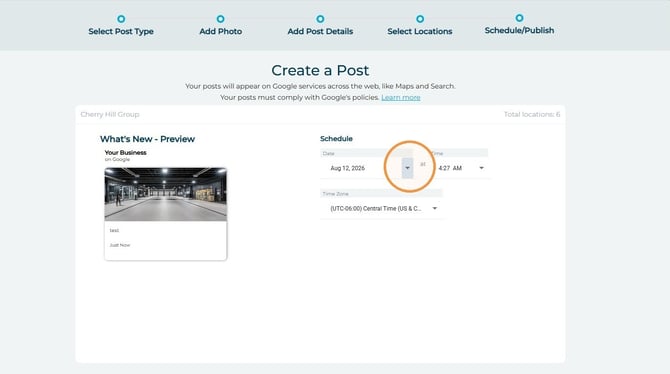Go to Select Locations step label
This screenshot has width=670, height=374.
[420, 31]
